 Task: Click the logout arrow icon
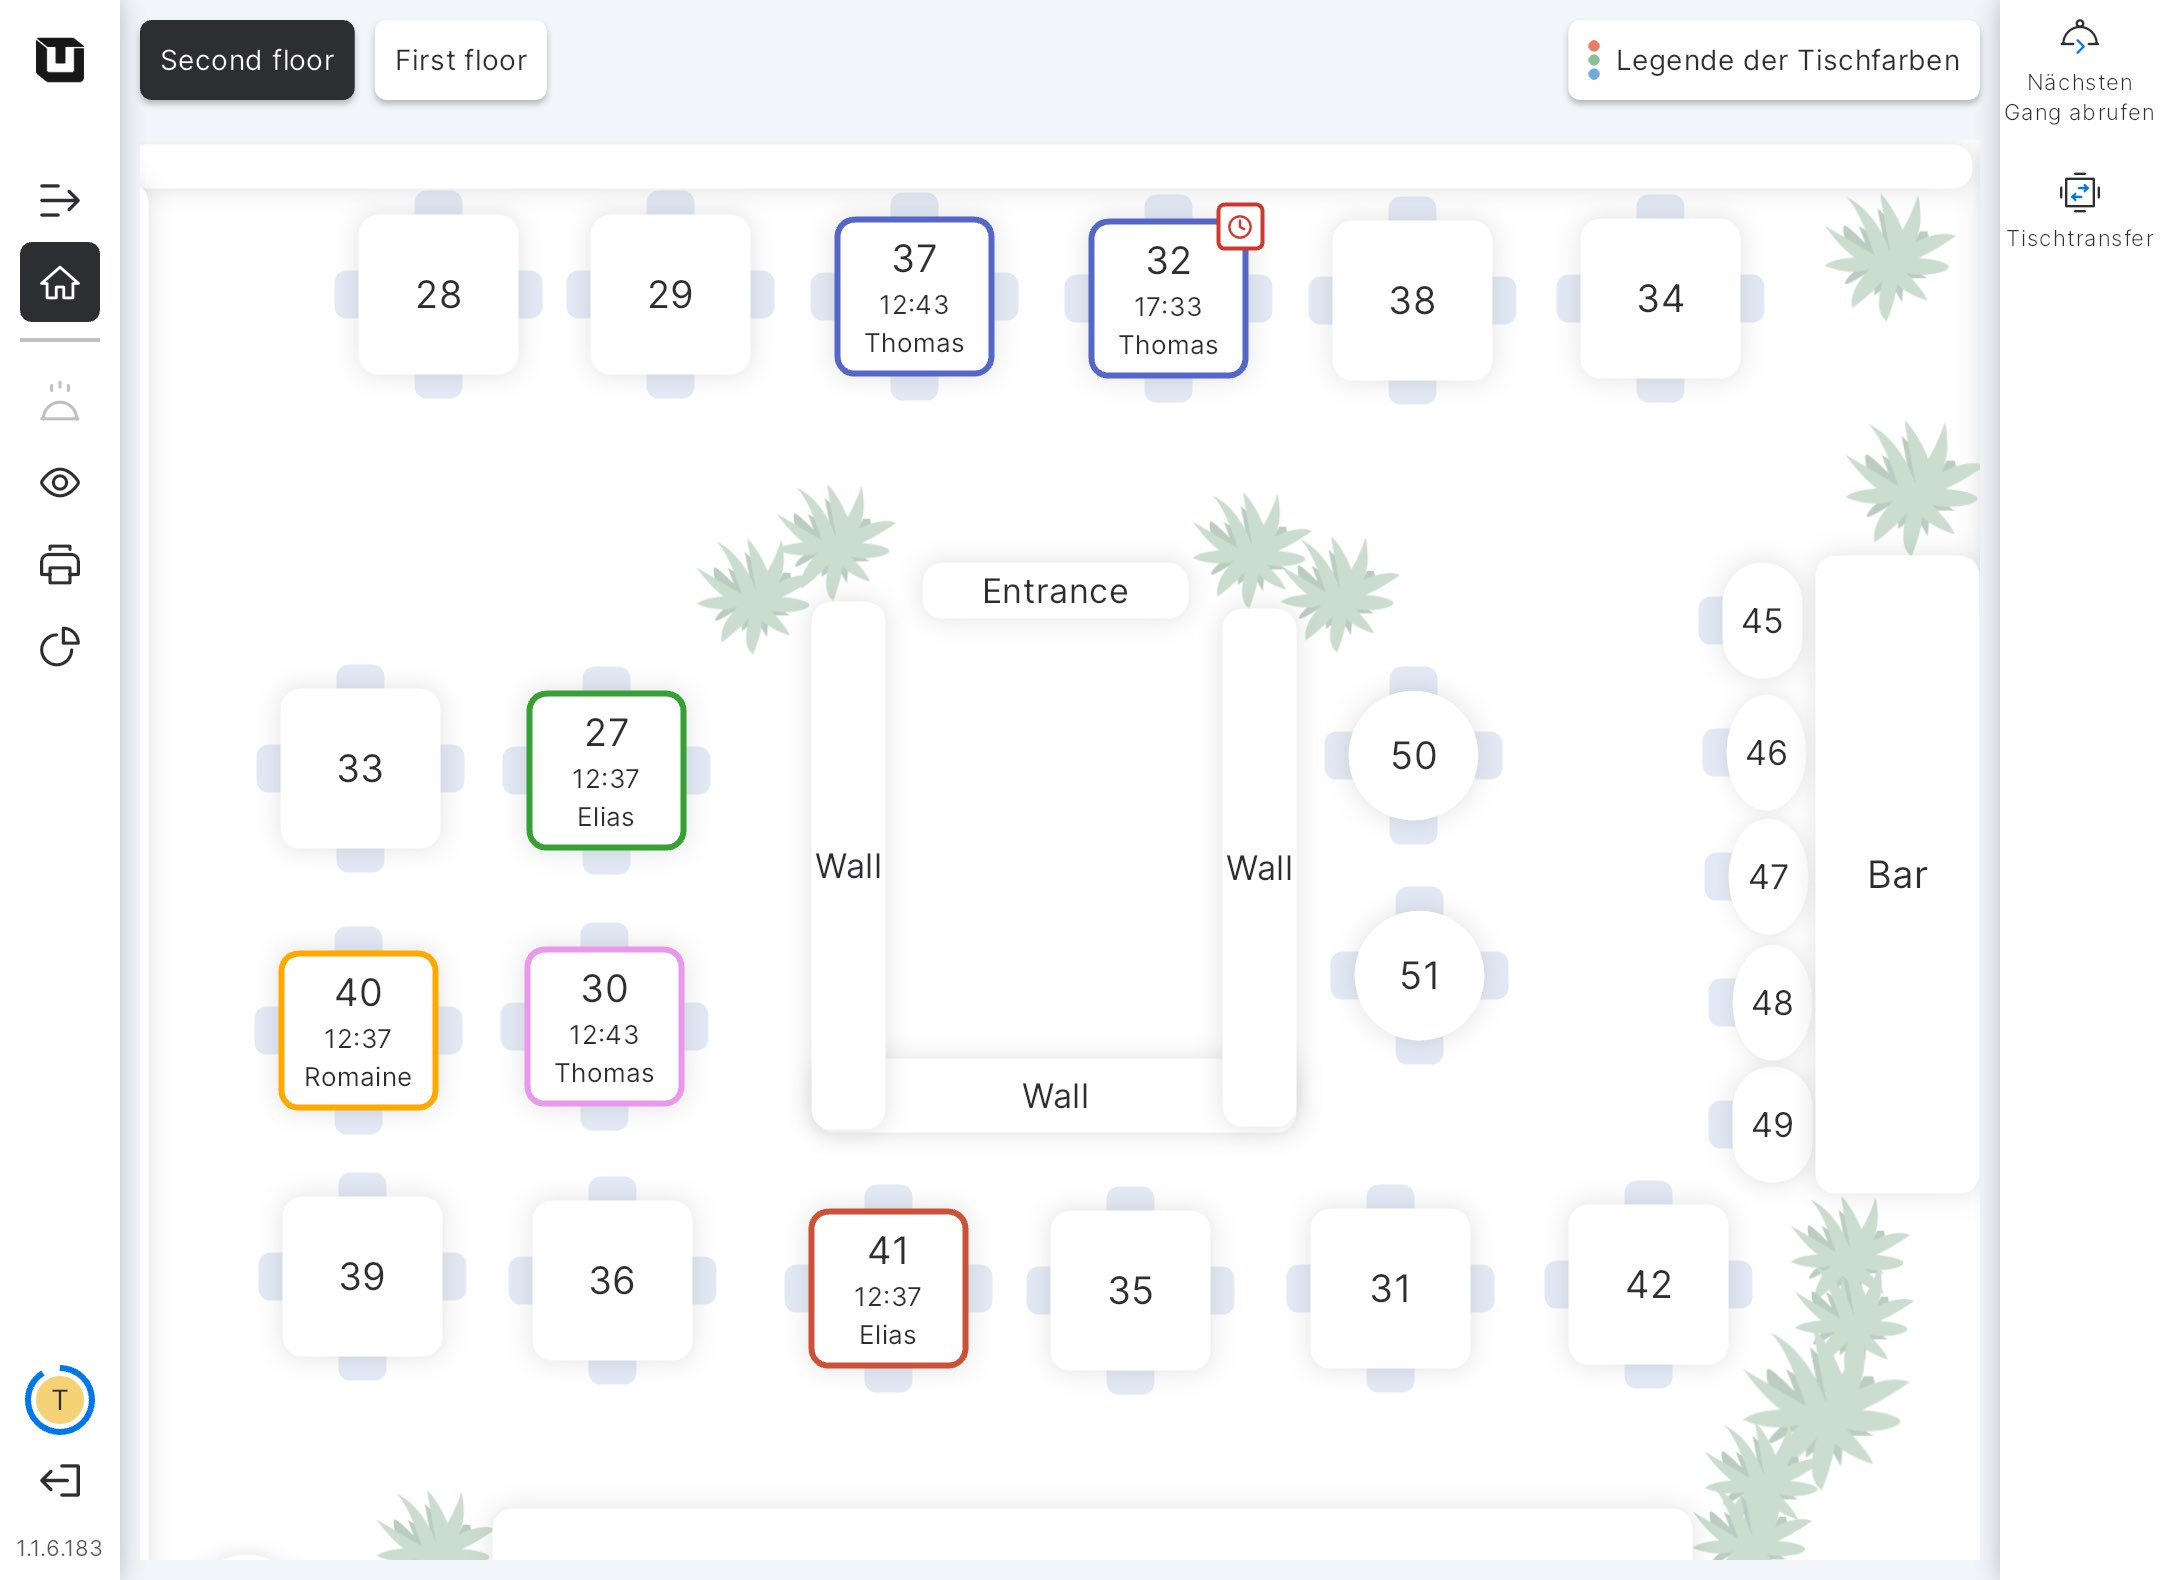[59, 1480]
